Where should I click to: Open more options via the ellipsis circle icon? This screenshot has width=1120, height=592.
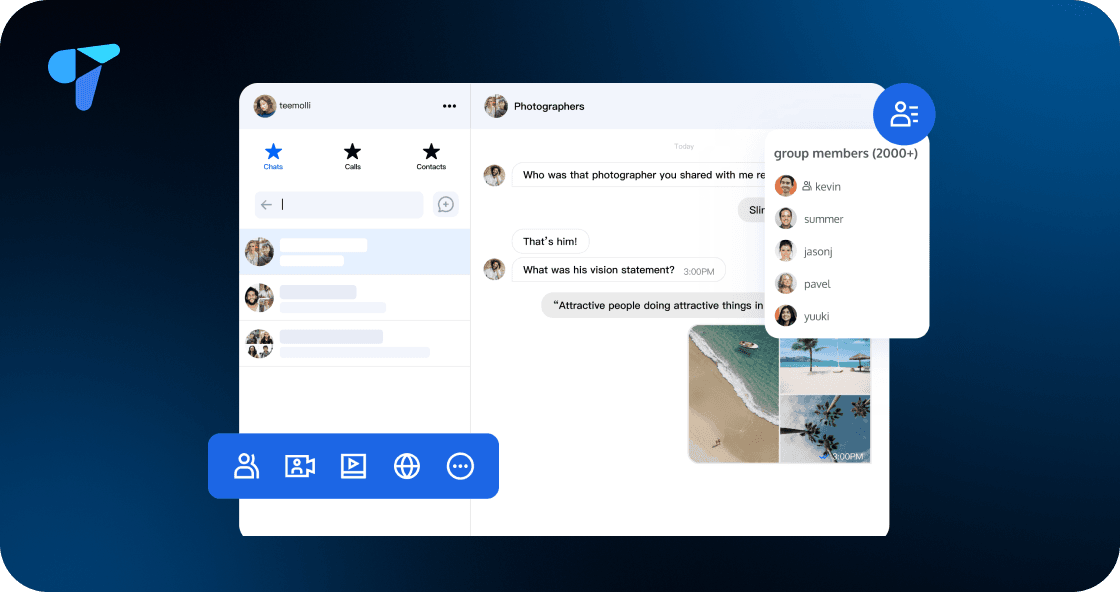pos(460,466)
